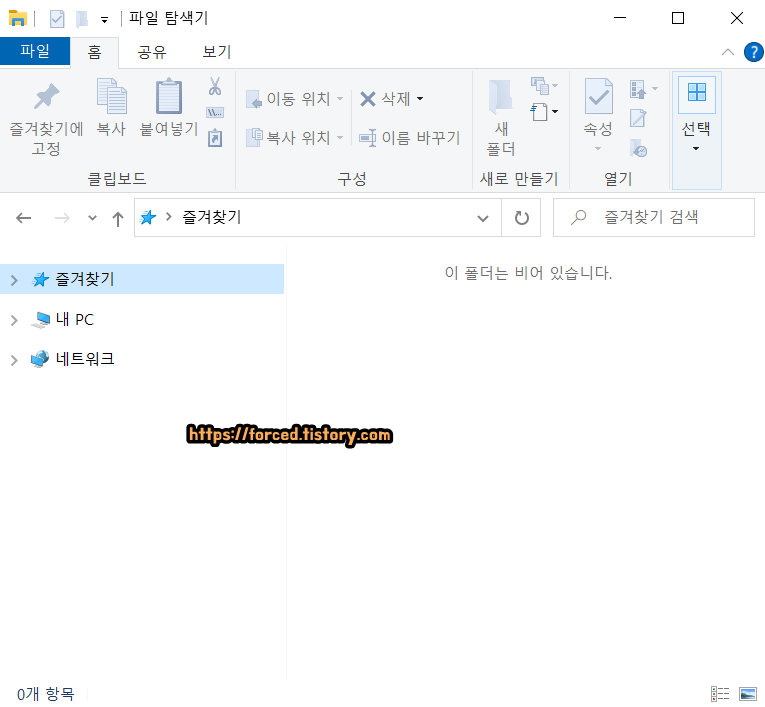Open Help with the question mark icon

(x=753, y=52)
